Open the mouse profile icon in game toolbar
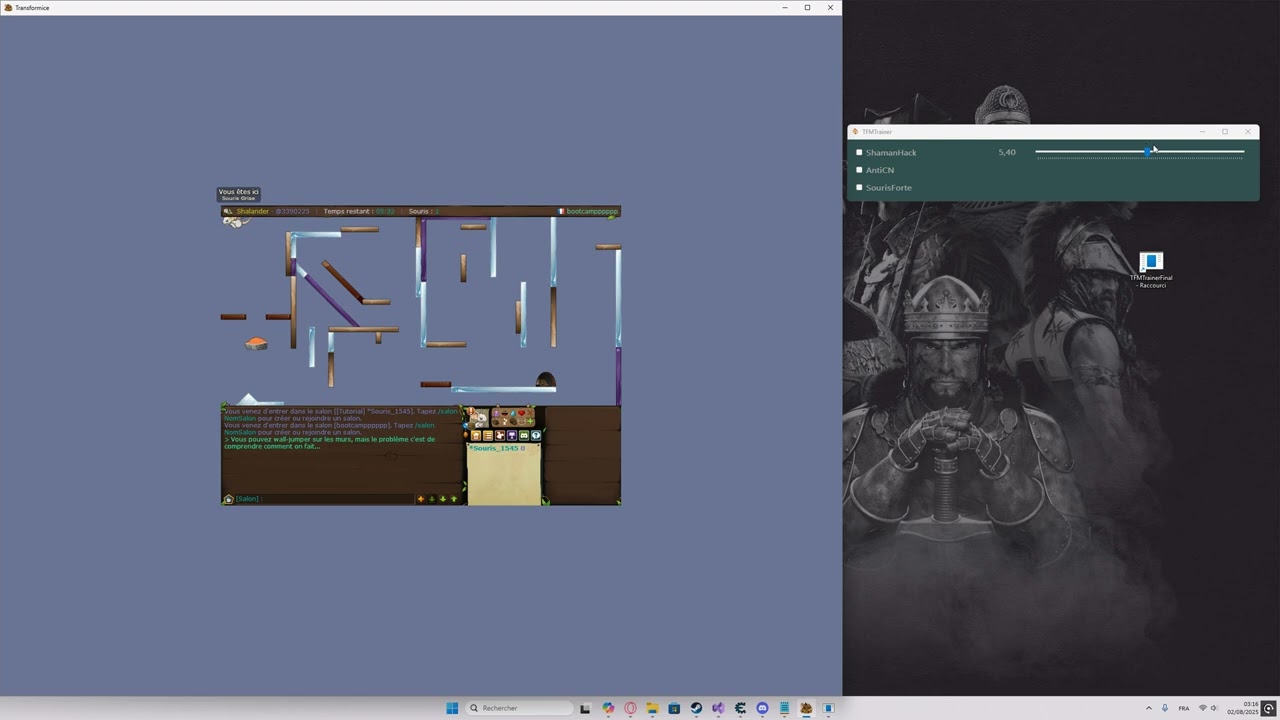The width and height of the screenshot is (1280, 720). pos(500,435)
